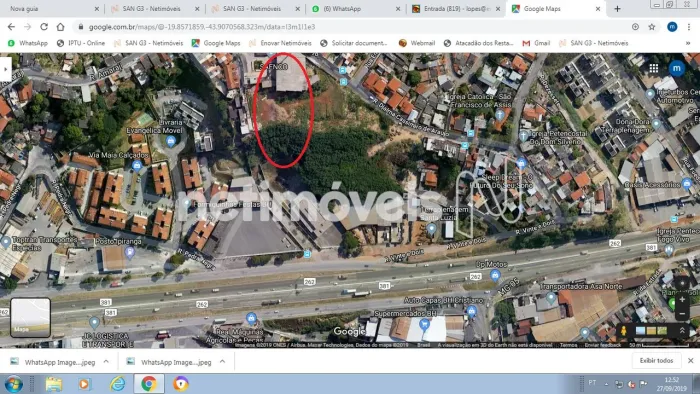This screenshot has width=700, height=394.
Task: Switch to first SAN G3 Netimóveis tab
Action: pos(155,8)
